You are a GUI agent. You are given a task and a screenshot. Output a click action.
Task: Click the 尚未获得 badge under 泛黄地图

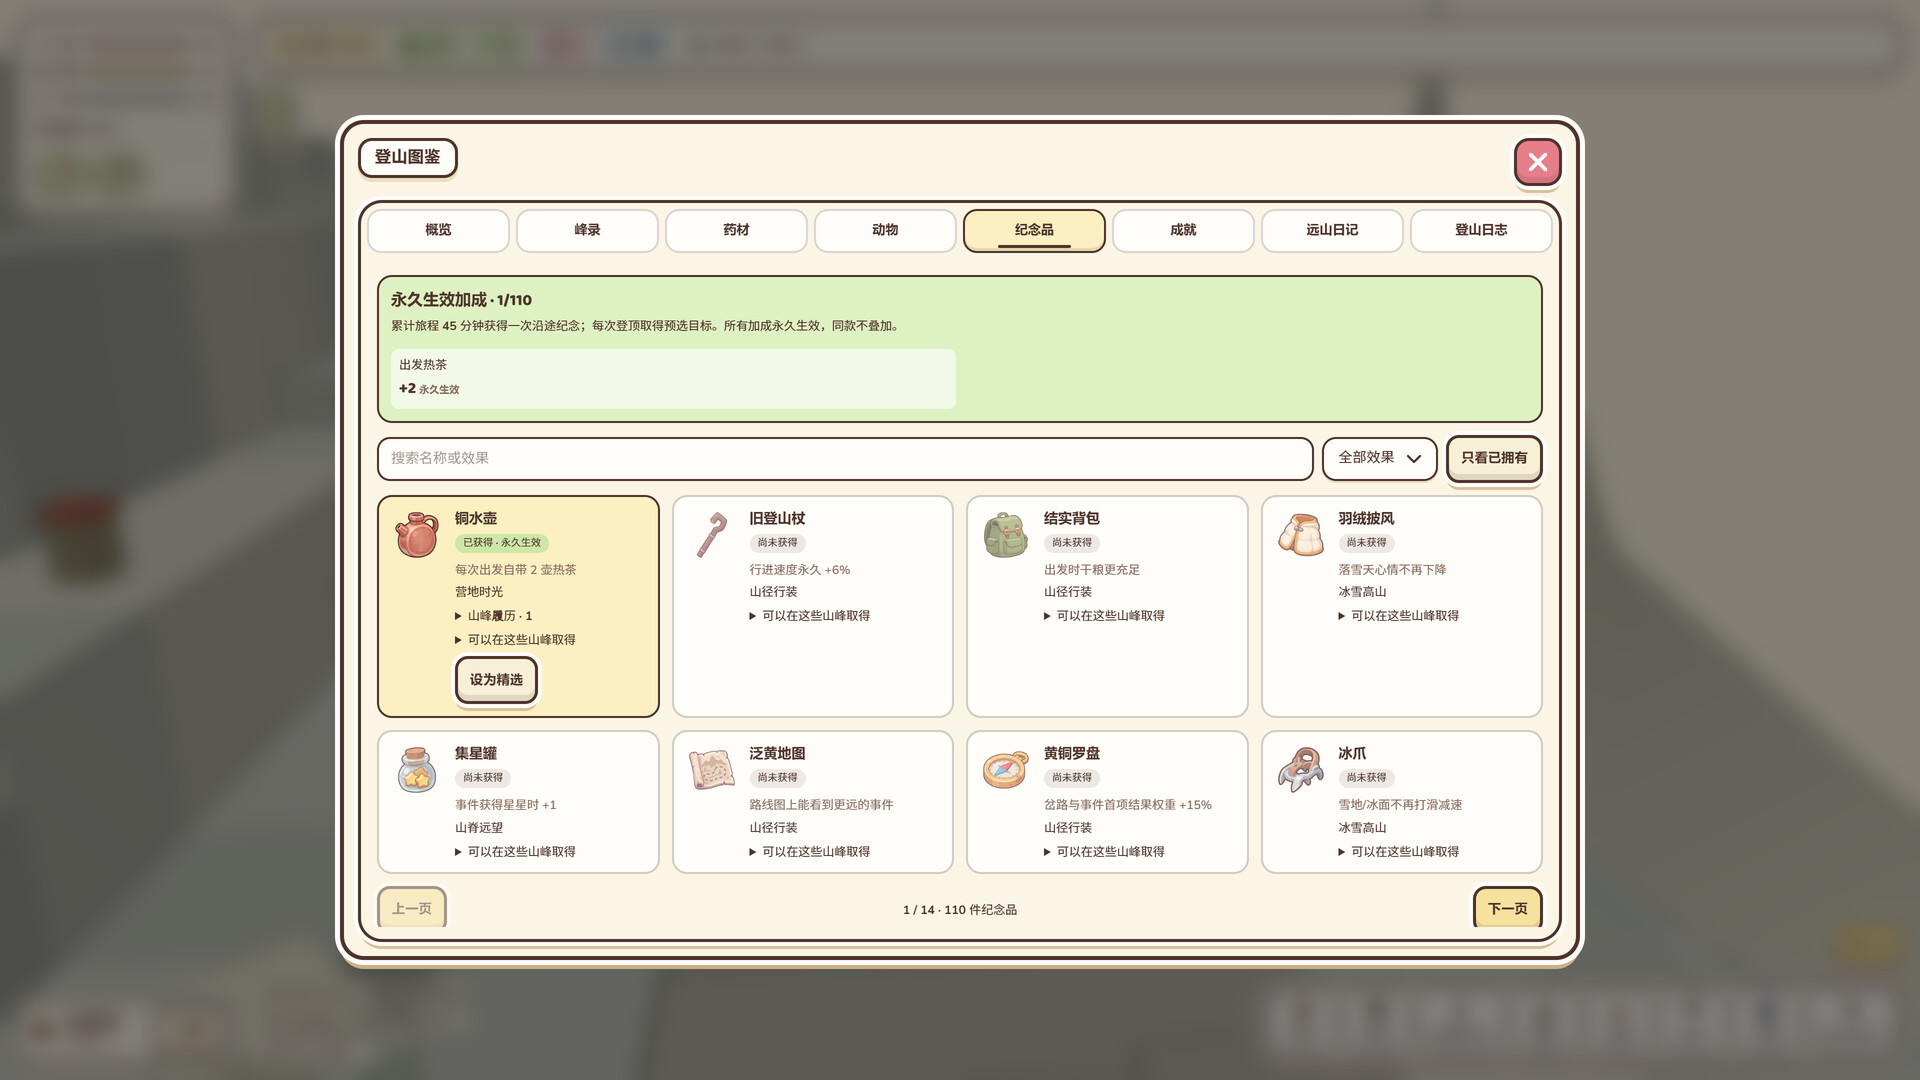(x=777, y=778)
